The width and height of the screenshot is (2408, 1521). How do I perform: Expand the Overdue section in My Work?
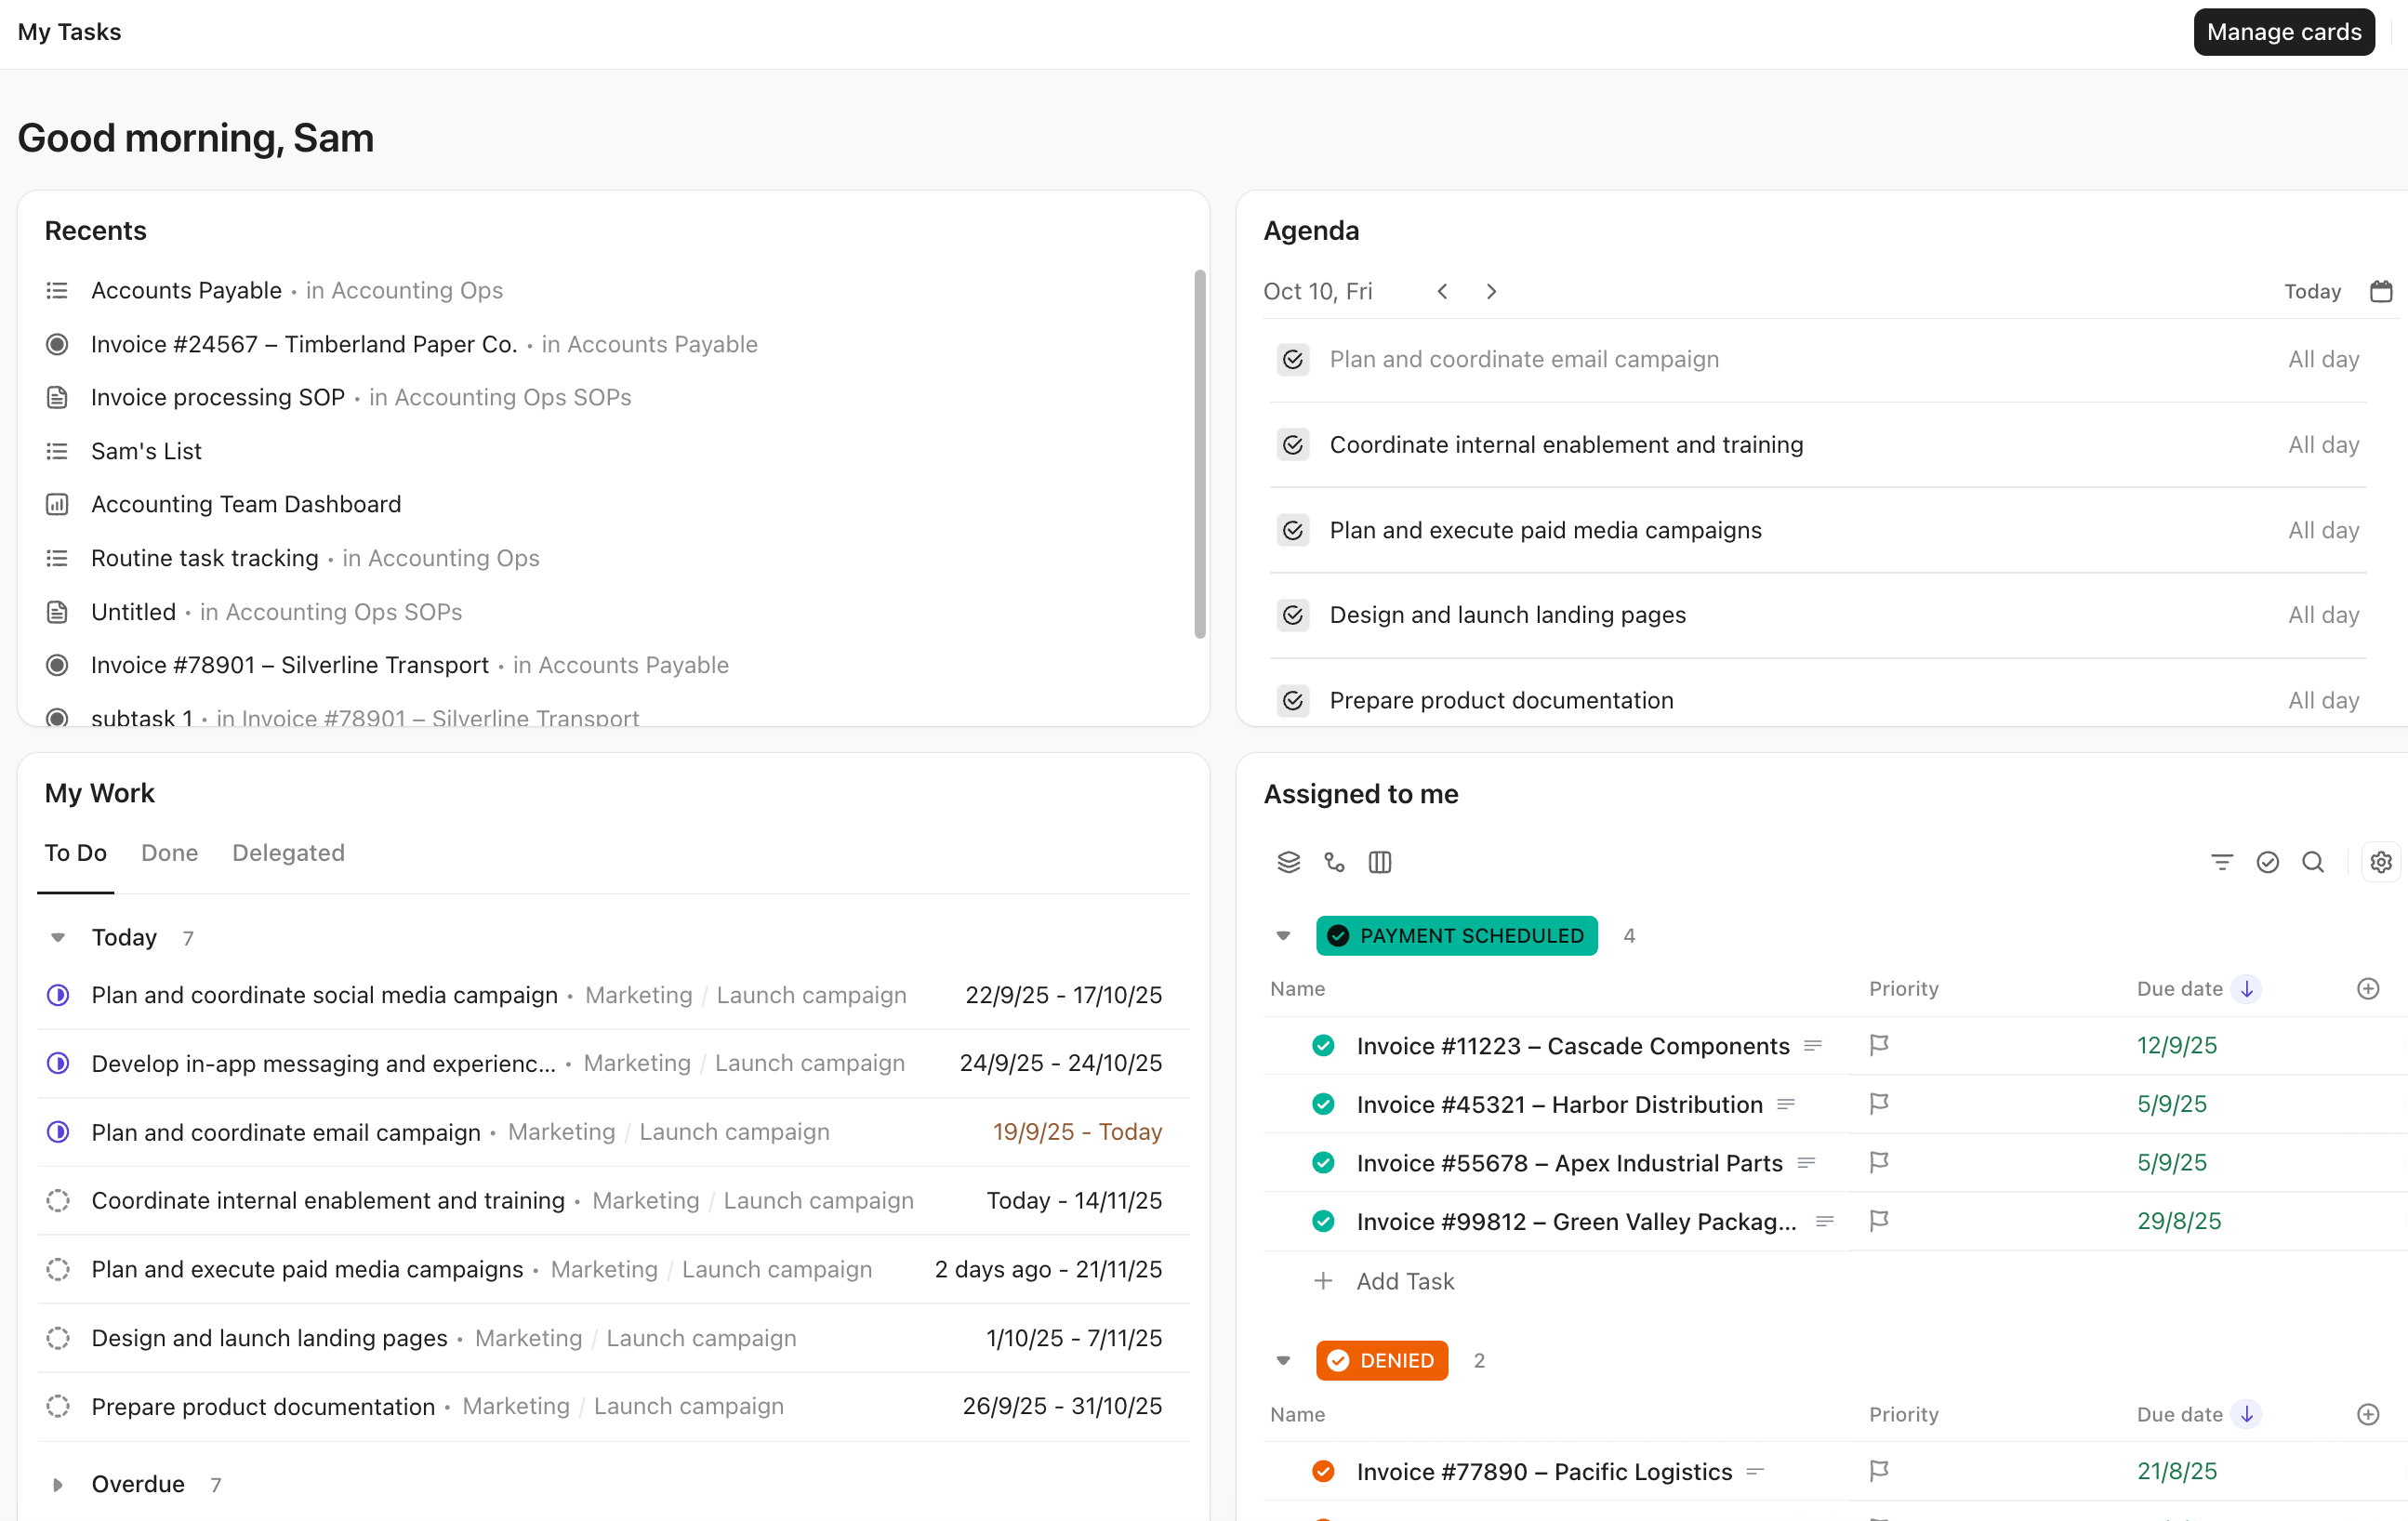(57, 1483)
